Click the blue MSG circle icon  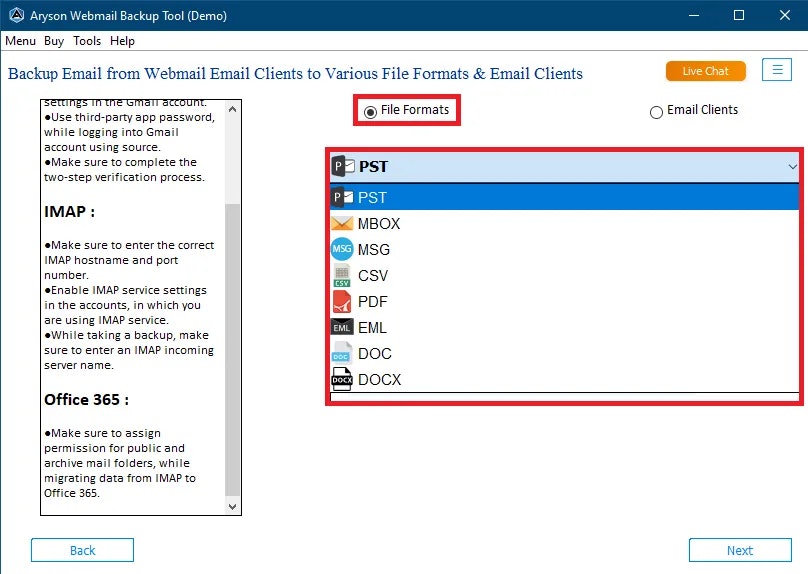click(x=342, y=249)
